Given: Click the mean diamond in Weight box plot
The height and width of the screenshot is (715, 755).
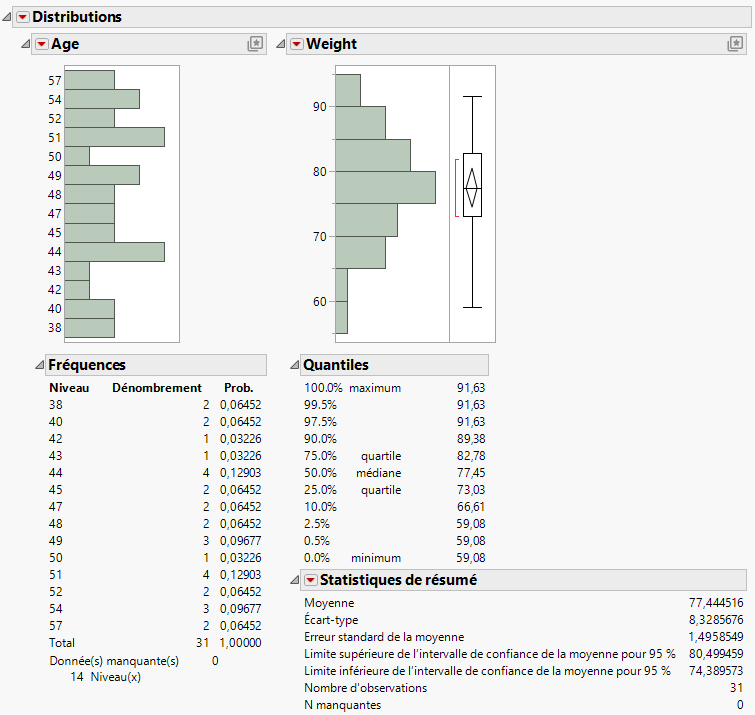Looking at the screenshot, I should click(472, 188).
